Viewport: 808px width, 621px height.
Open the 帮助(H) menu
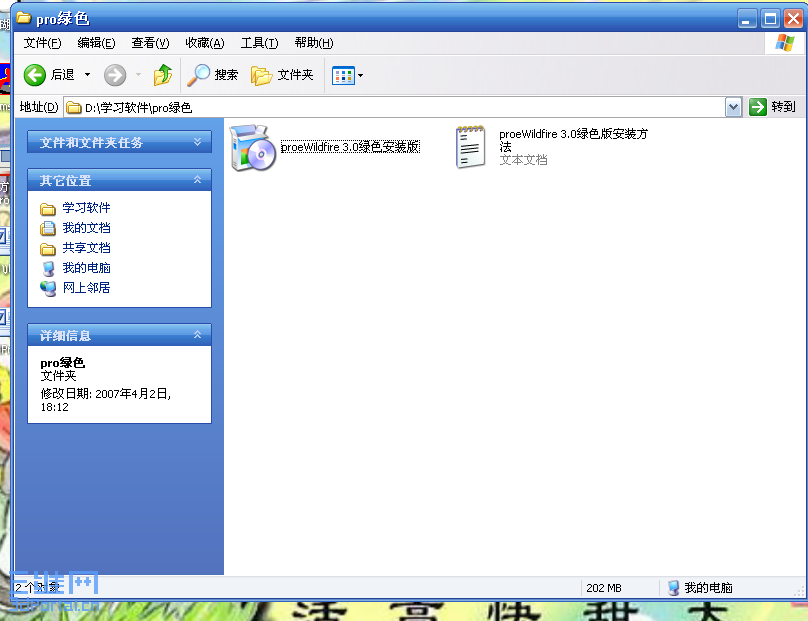[314, 43]
